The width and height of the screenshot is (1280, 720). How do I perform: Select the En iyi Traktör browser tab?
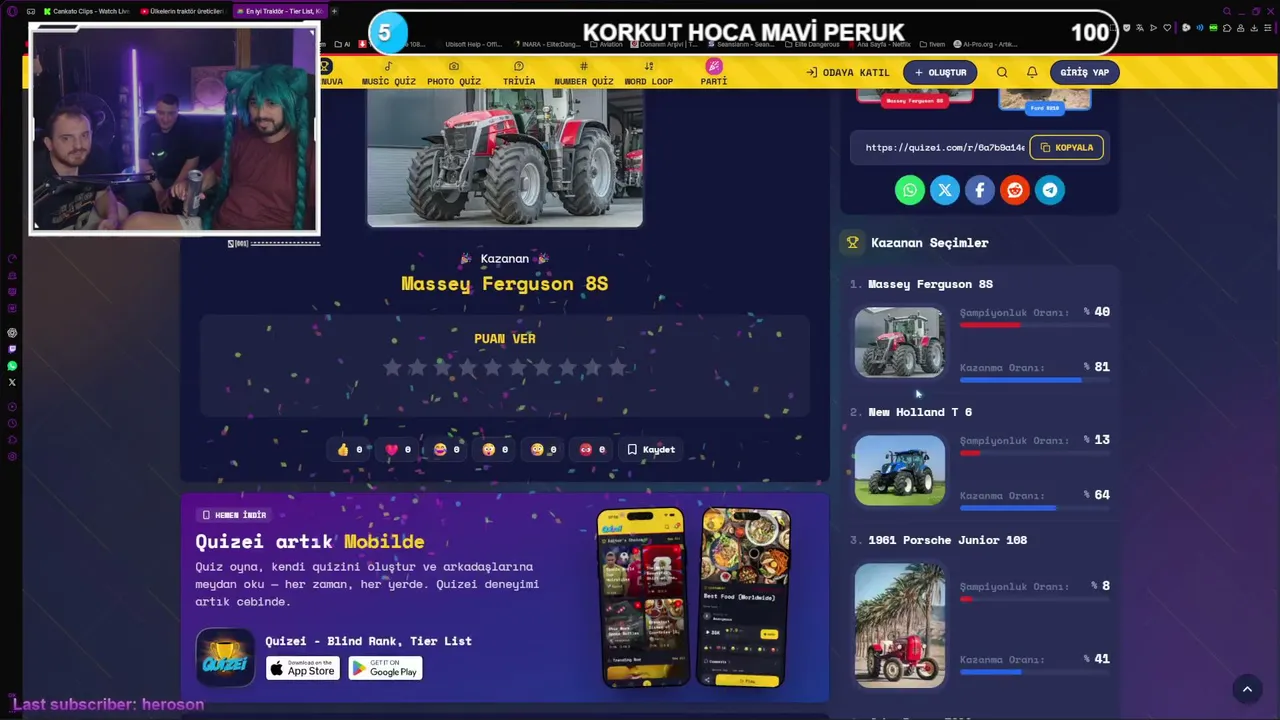click(279, 11)
